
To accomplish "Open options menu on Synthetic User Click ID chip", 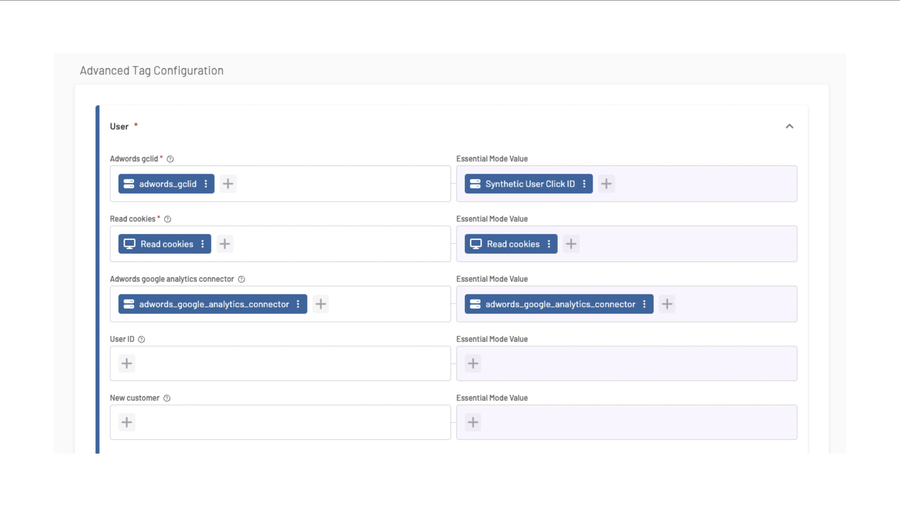I will (584, 184).
